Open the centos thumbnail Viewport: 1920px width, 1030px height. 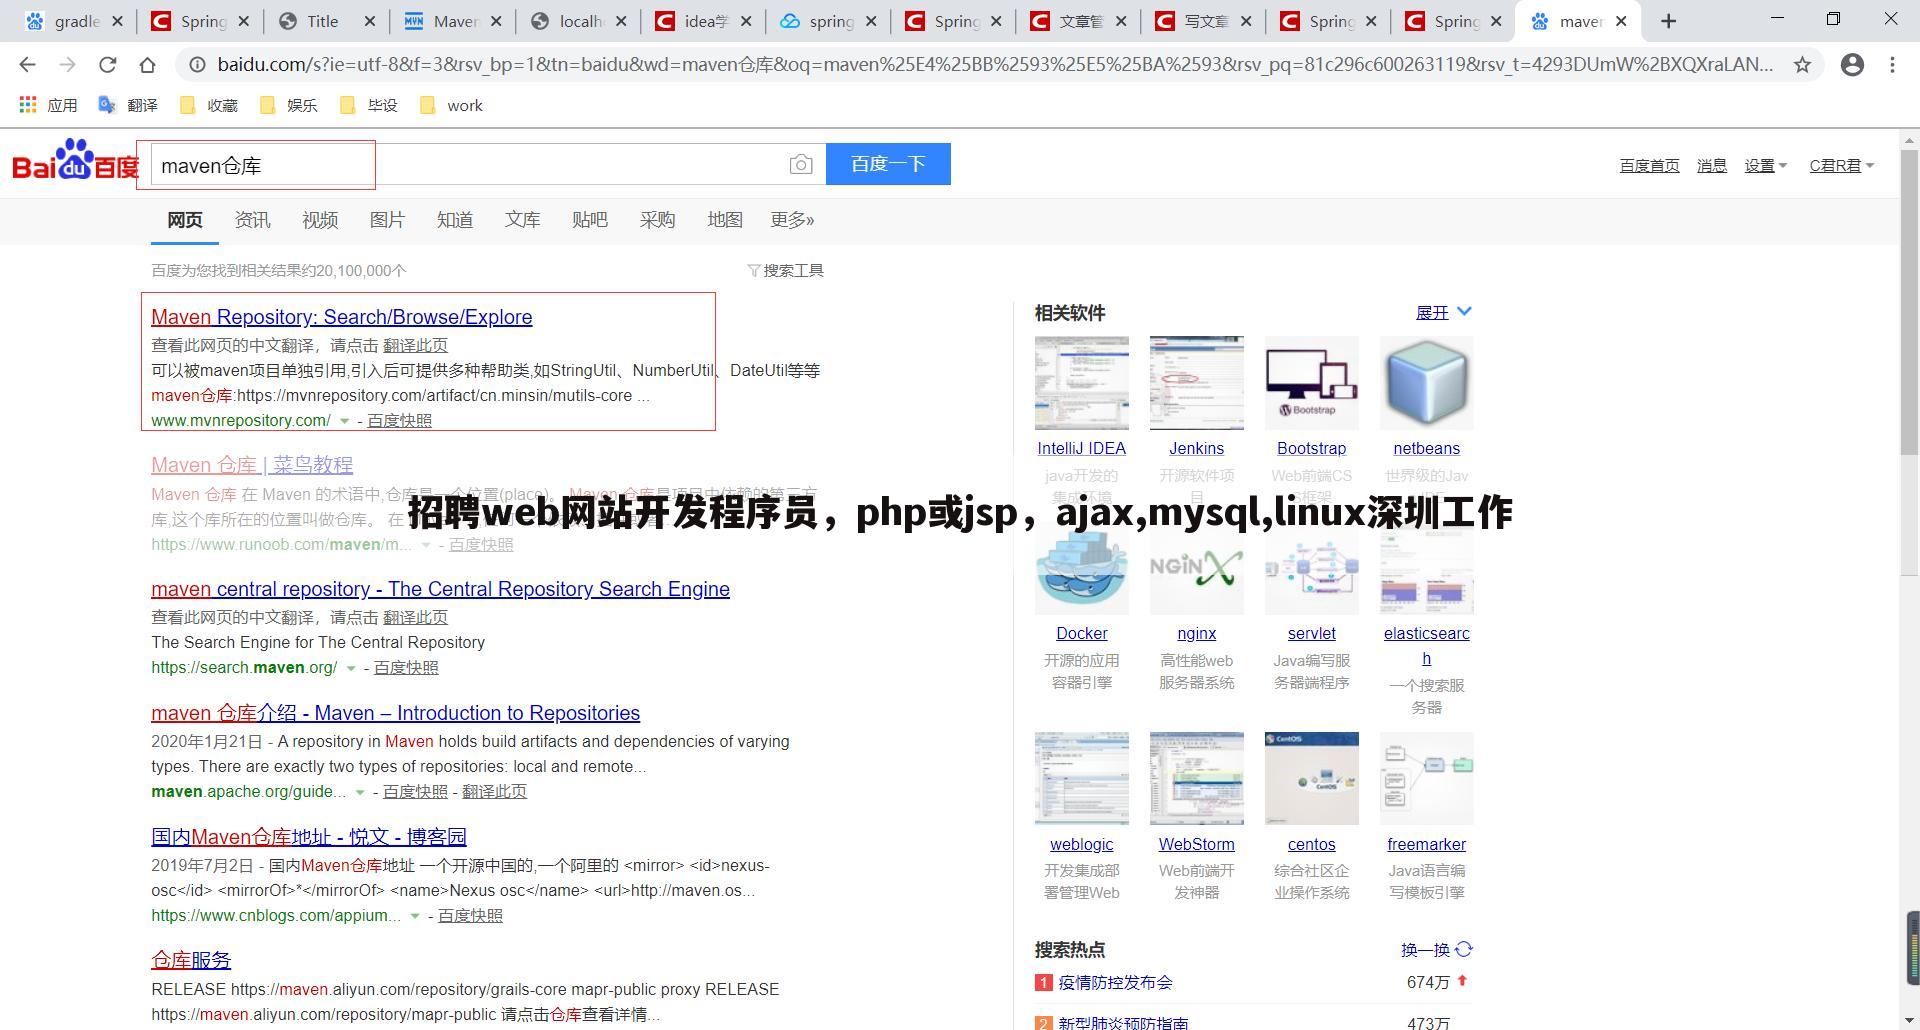point(1311,778)
